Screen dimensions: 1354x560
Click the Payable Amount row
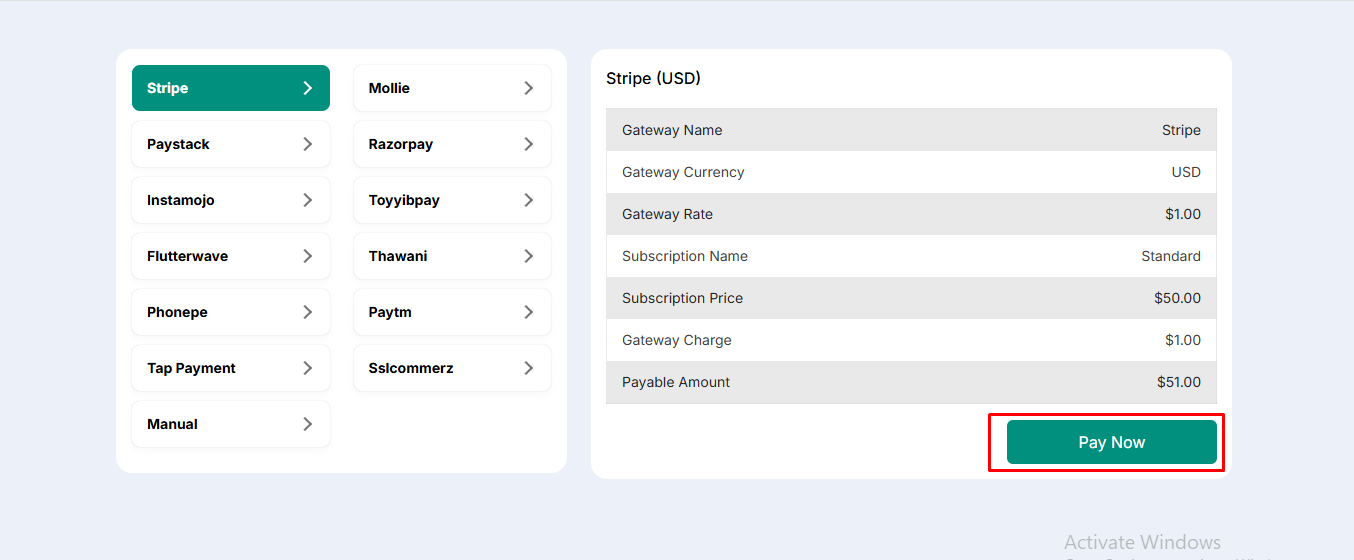coord(911,382)
